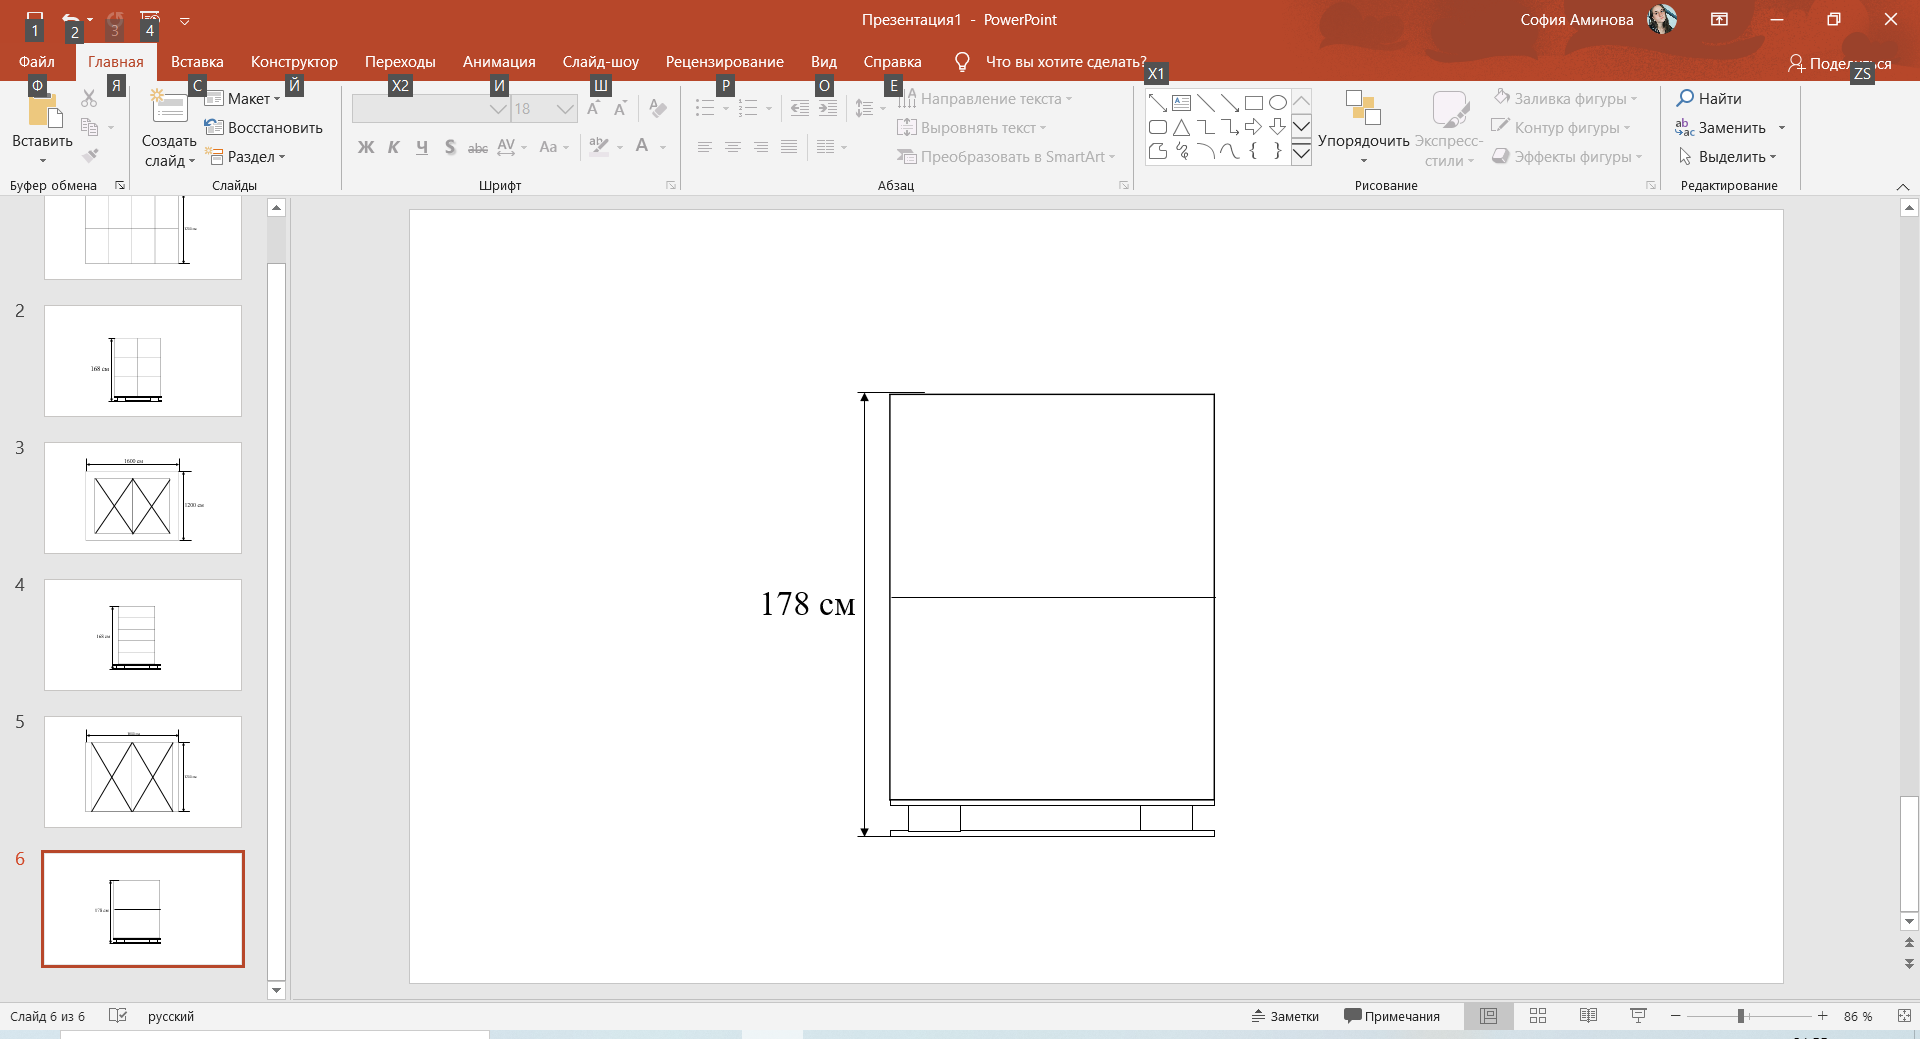Click the zoom slider handle
Image resolution: width=1920 pixels, height=1039 pixels.
point(1741,1016)
